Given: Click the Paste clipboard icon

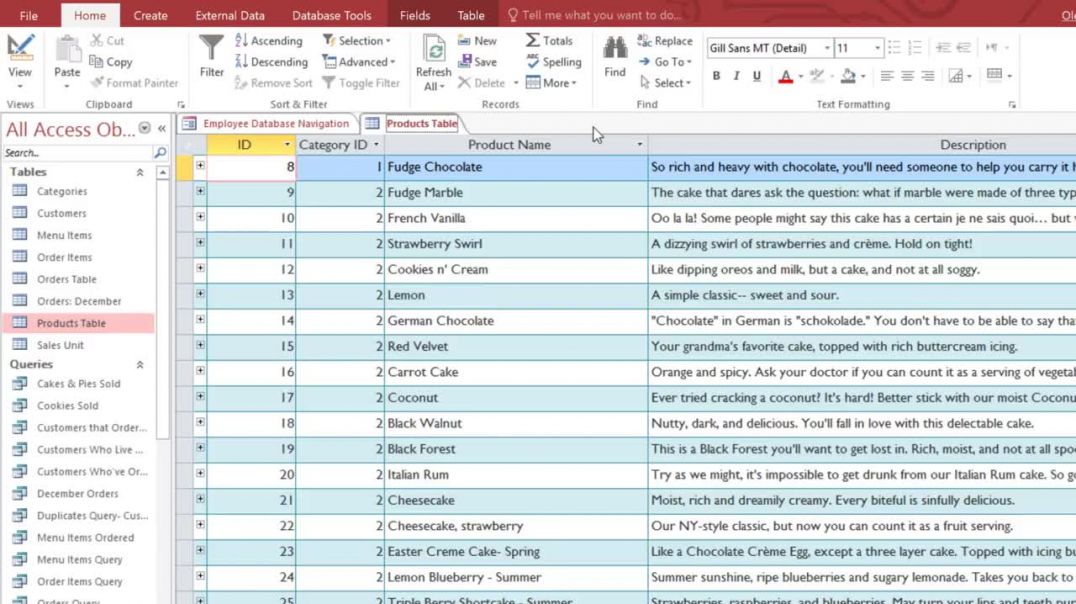Looking at the screenshot, I should click(67, 51).
